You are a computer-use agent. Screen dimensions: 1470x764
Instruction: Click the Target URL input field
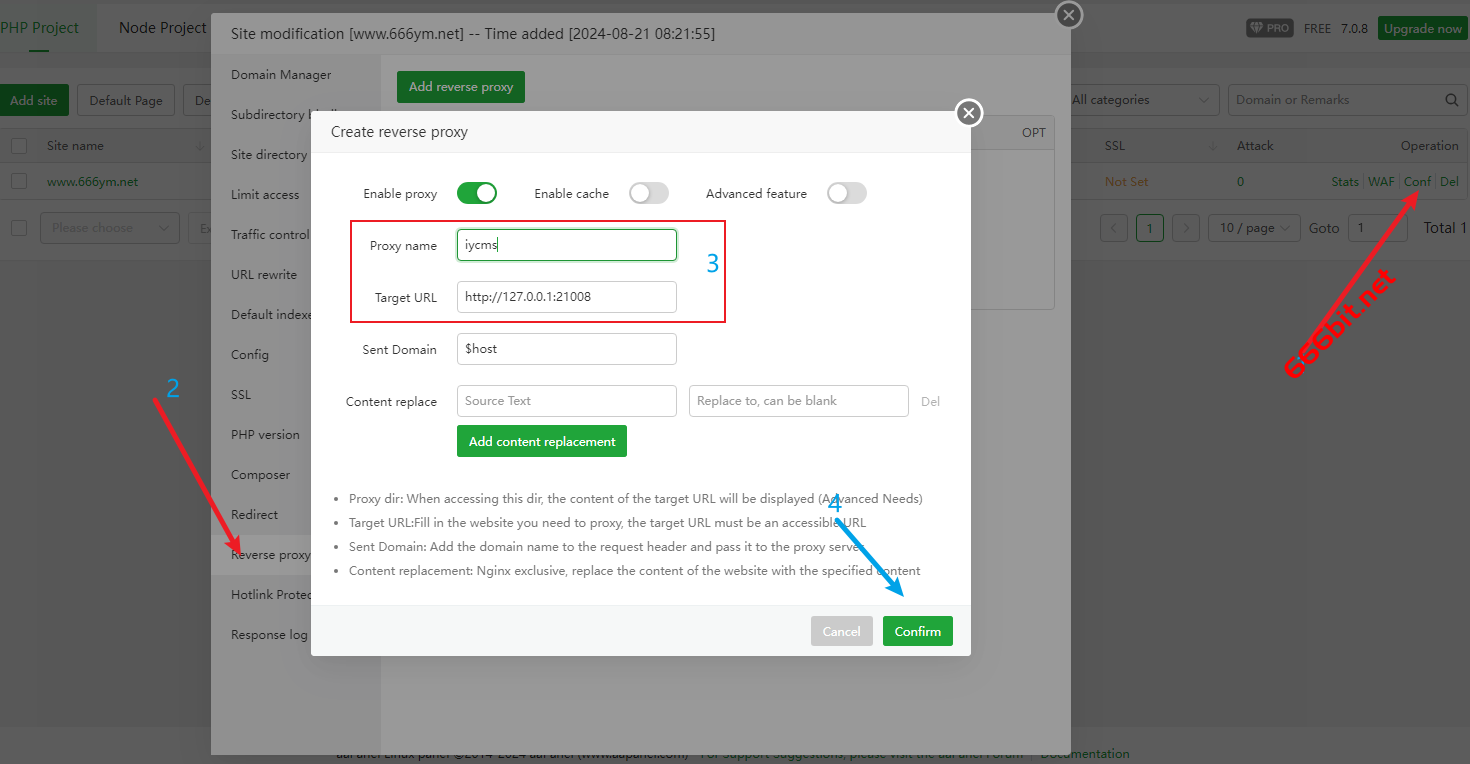click(x=566, y=297)
